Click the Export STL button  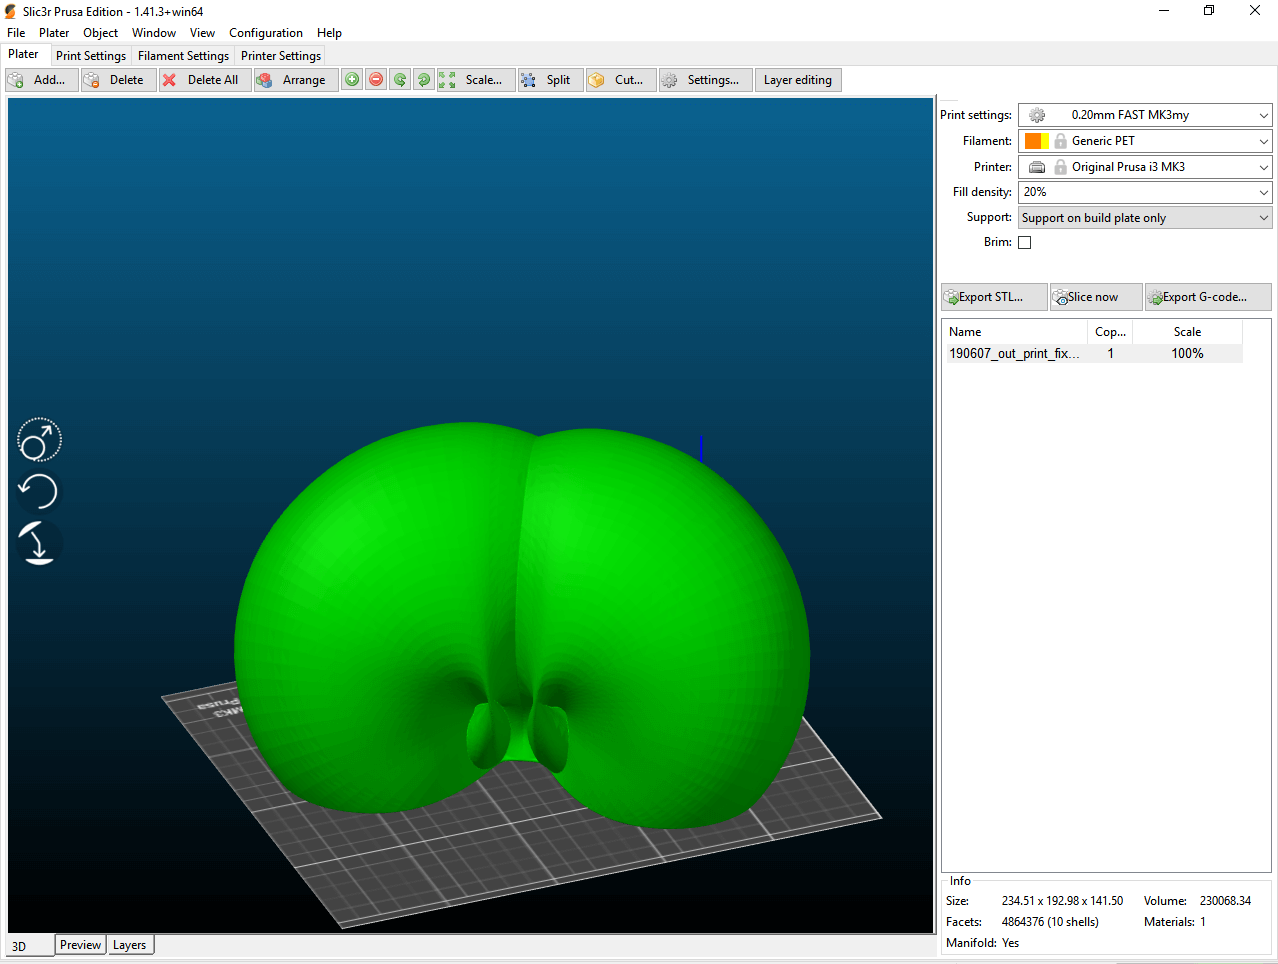coord(994,297)
